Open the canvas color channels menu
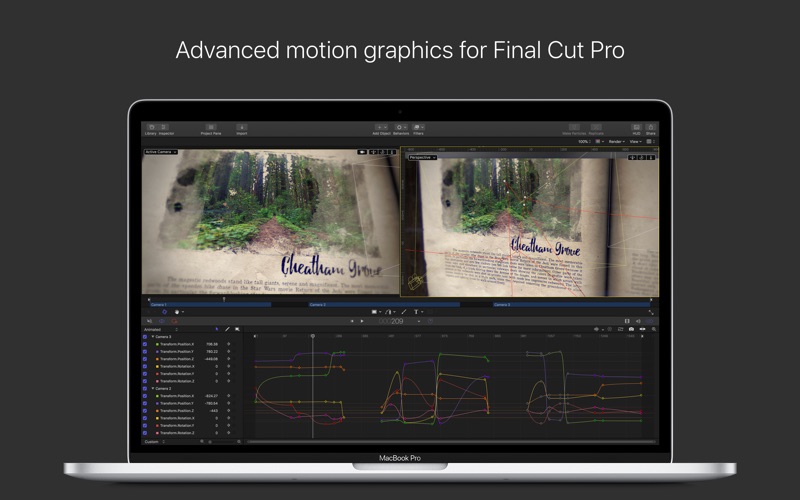Viewport: 800px width, 500px height. [x=599, y=141]
